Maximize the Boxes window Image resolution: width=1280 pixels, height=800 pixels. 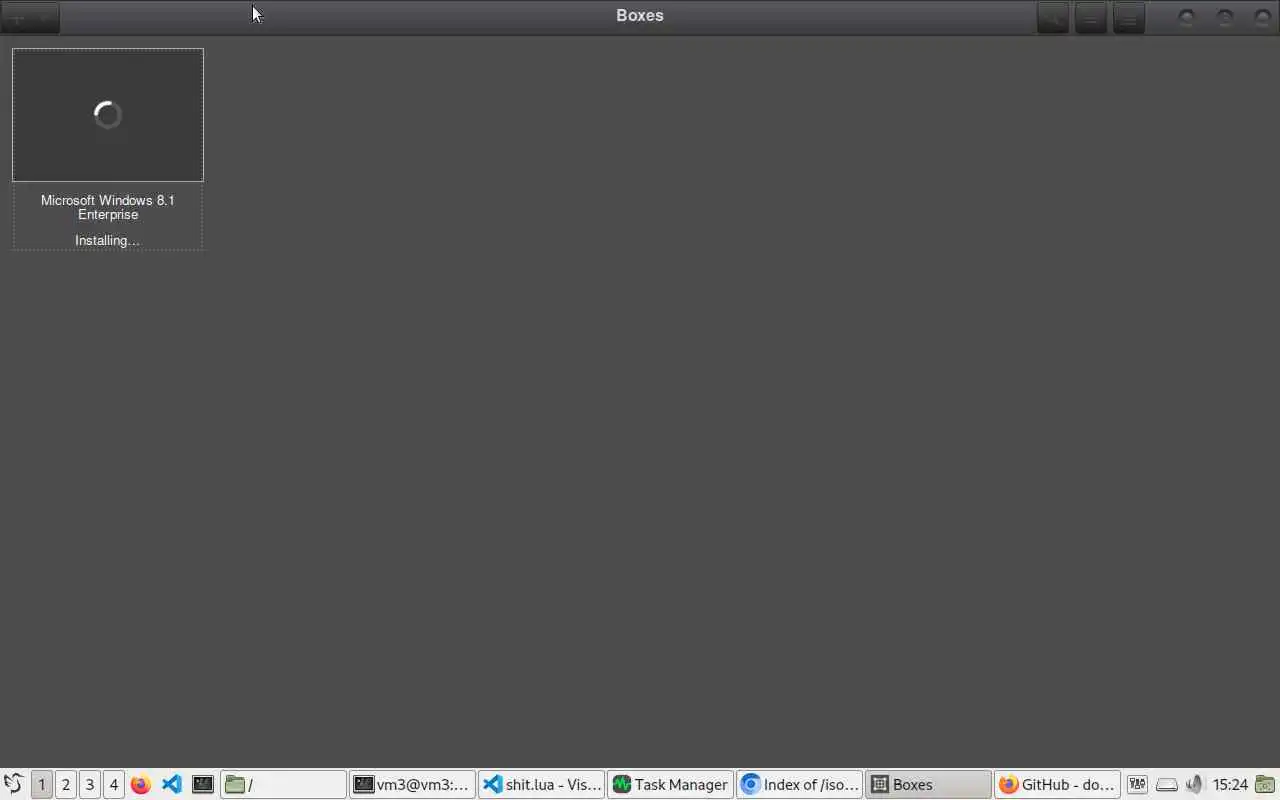pos(1225,18)
